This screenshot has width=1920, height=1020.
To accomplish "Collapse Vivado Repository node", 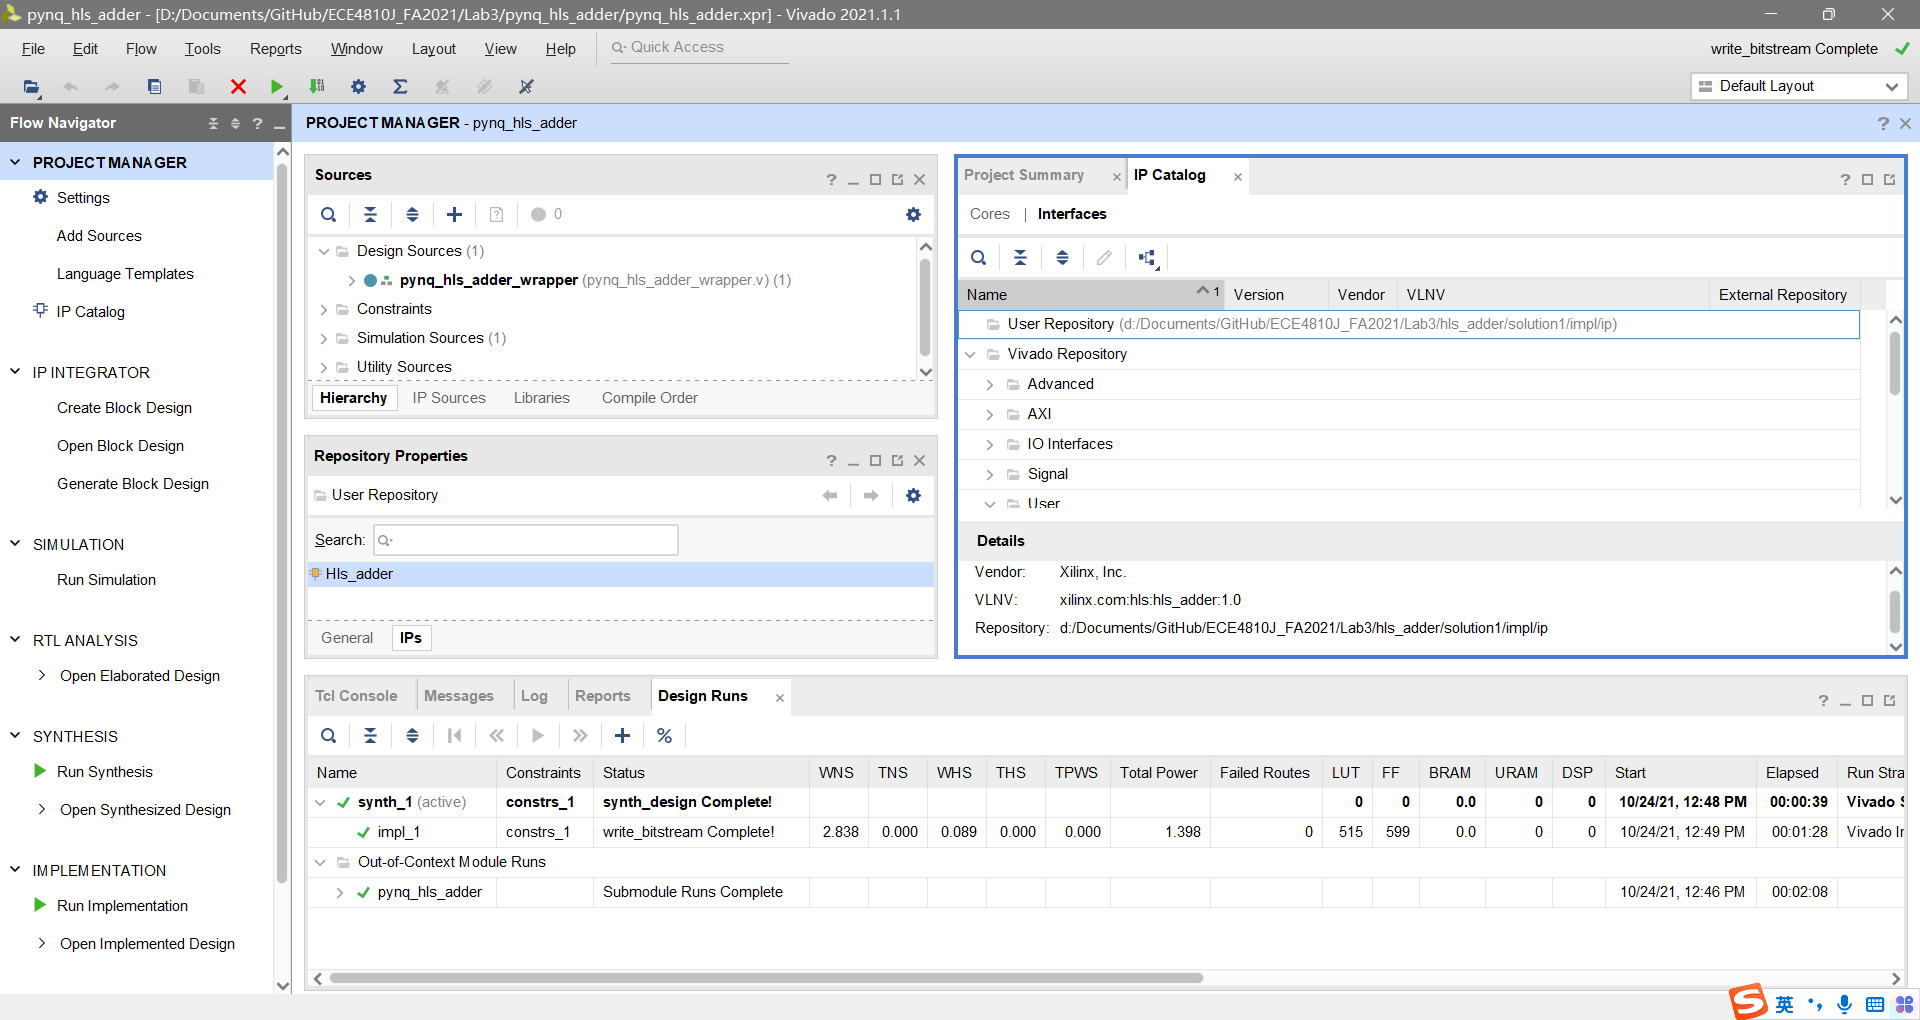I will (970, 354).
